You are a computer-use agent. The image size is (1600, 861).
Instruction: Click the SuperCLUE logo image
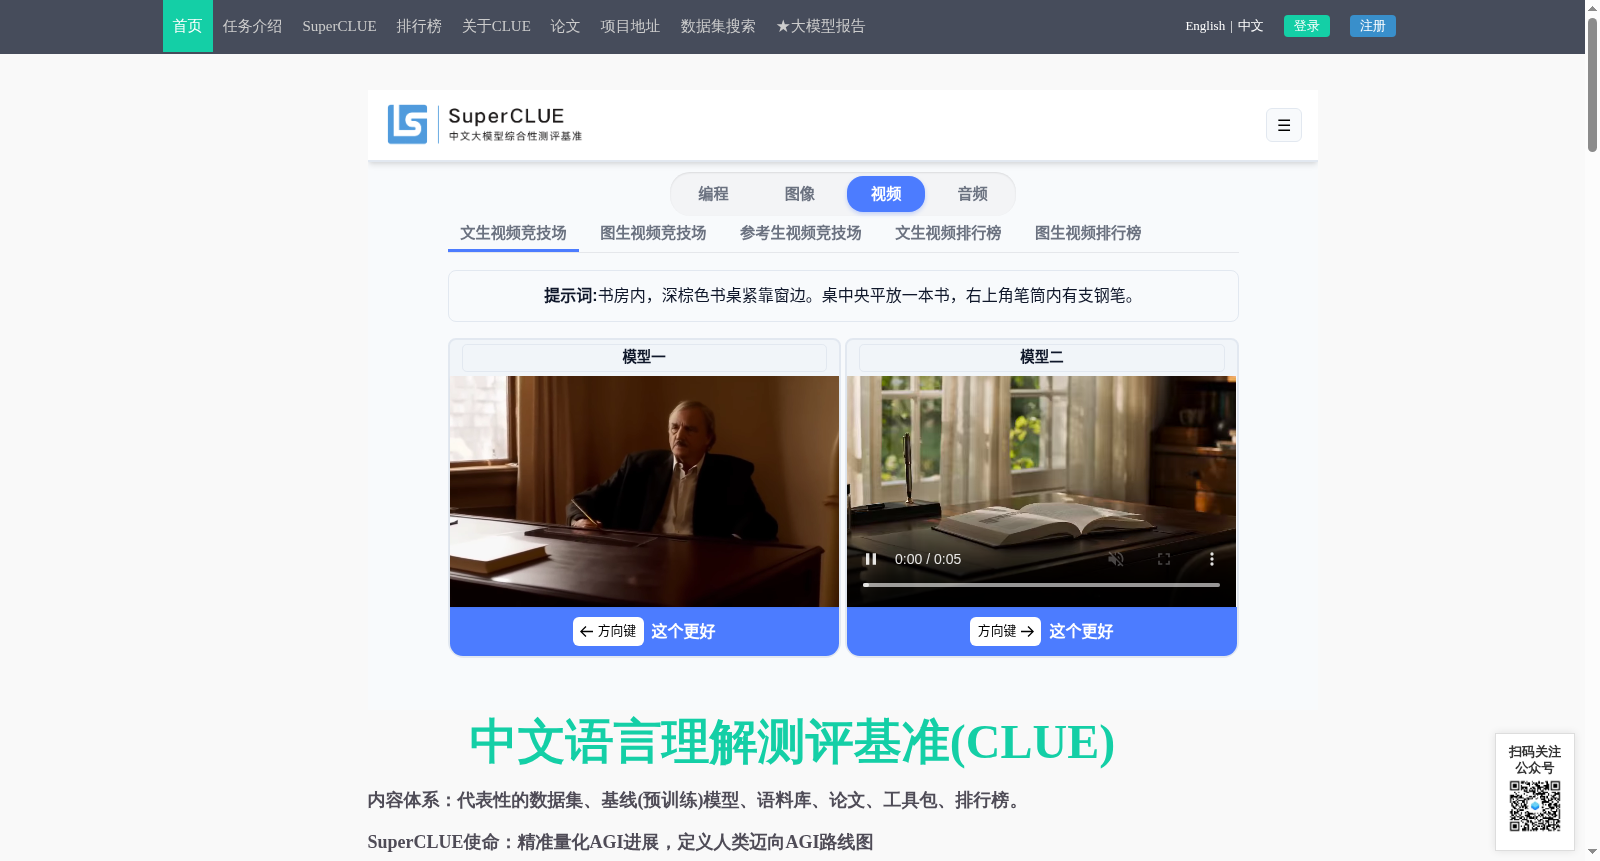pos(485,124)
